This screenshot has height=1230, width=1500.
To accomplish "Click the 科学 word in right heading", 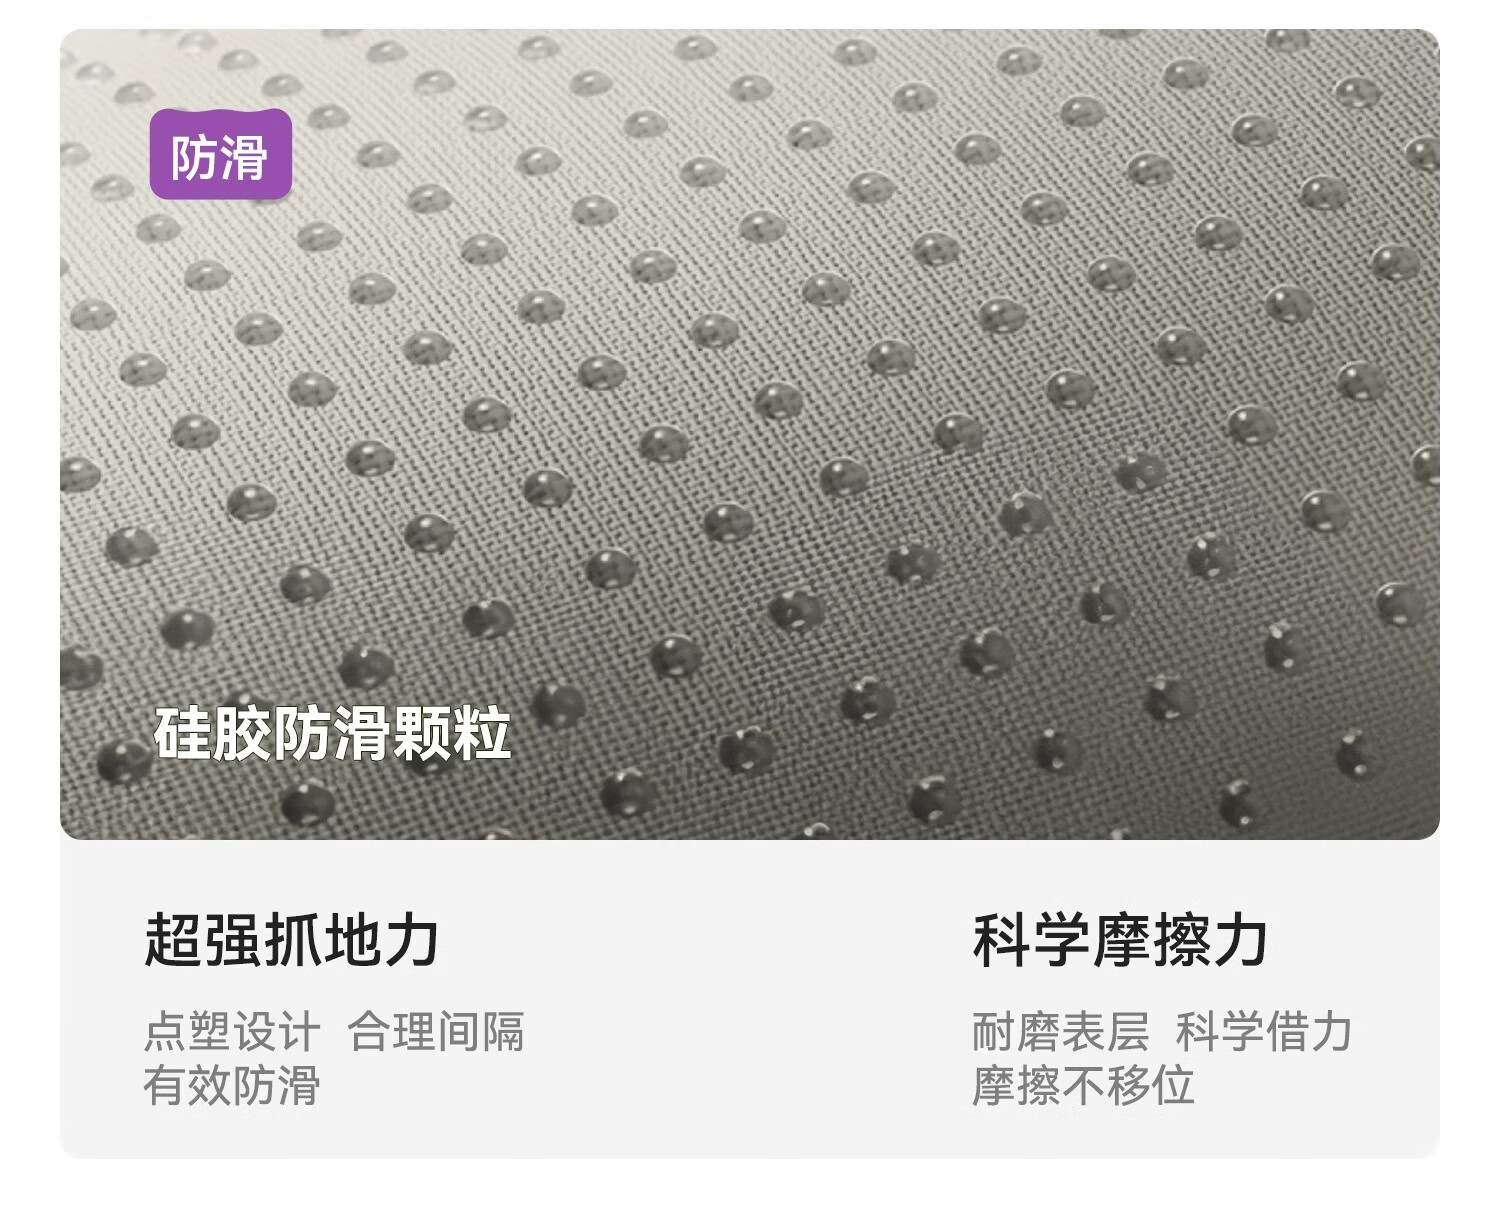I will click(1031, 940).
